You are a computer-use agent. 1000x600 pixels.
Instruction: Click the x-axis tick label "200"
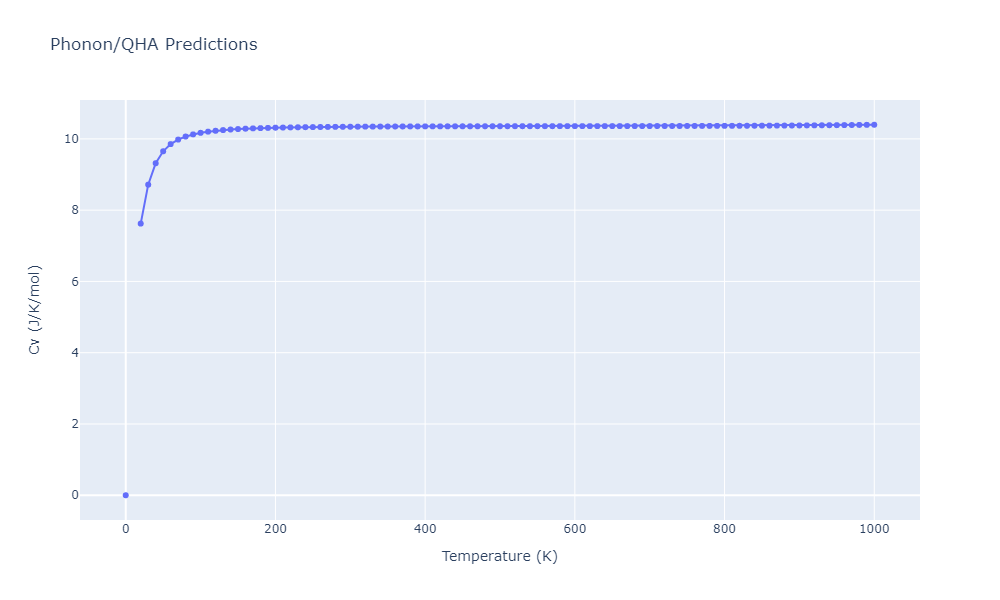[275, 530]
